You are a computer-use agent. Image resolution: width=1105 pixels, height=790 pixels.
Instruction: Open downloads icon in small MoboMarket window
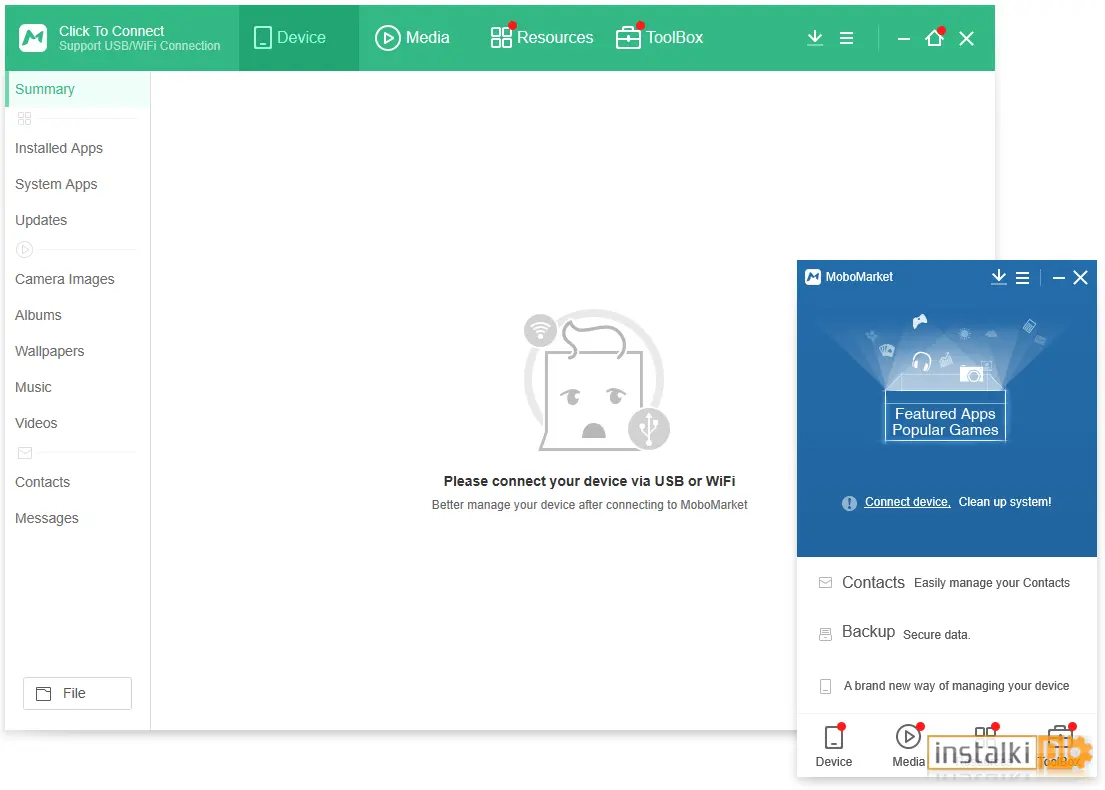tap(999, 277)
